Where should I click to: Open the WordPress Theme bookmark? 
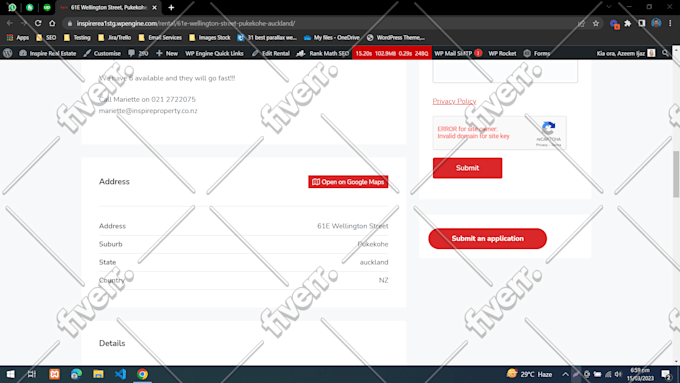tap(396, 38)
